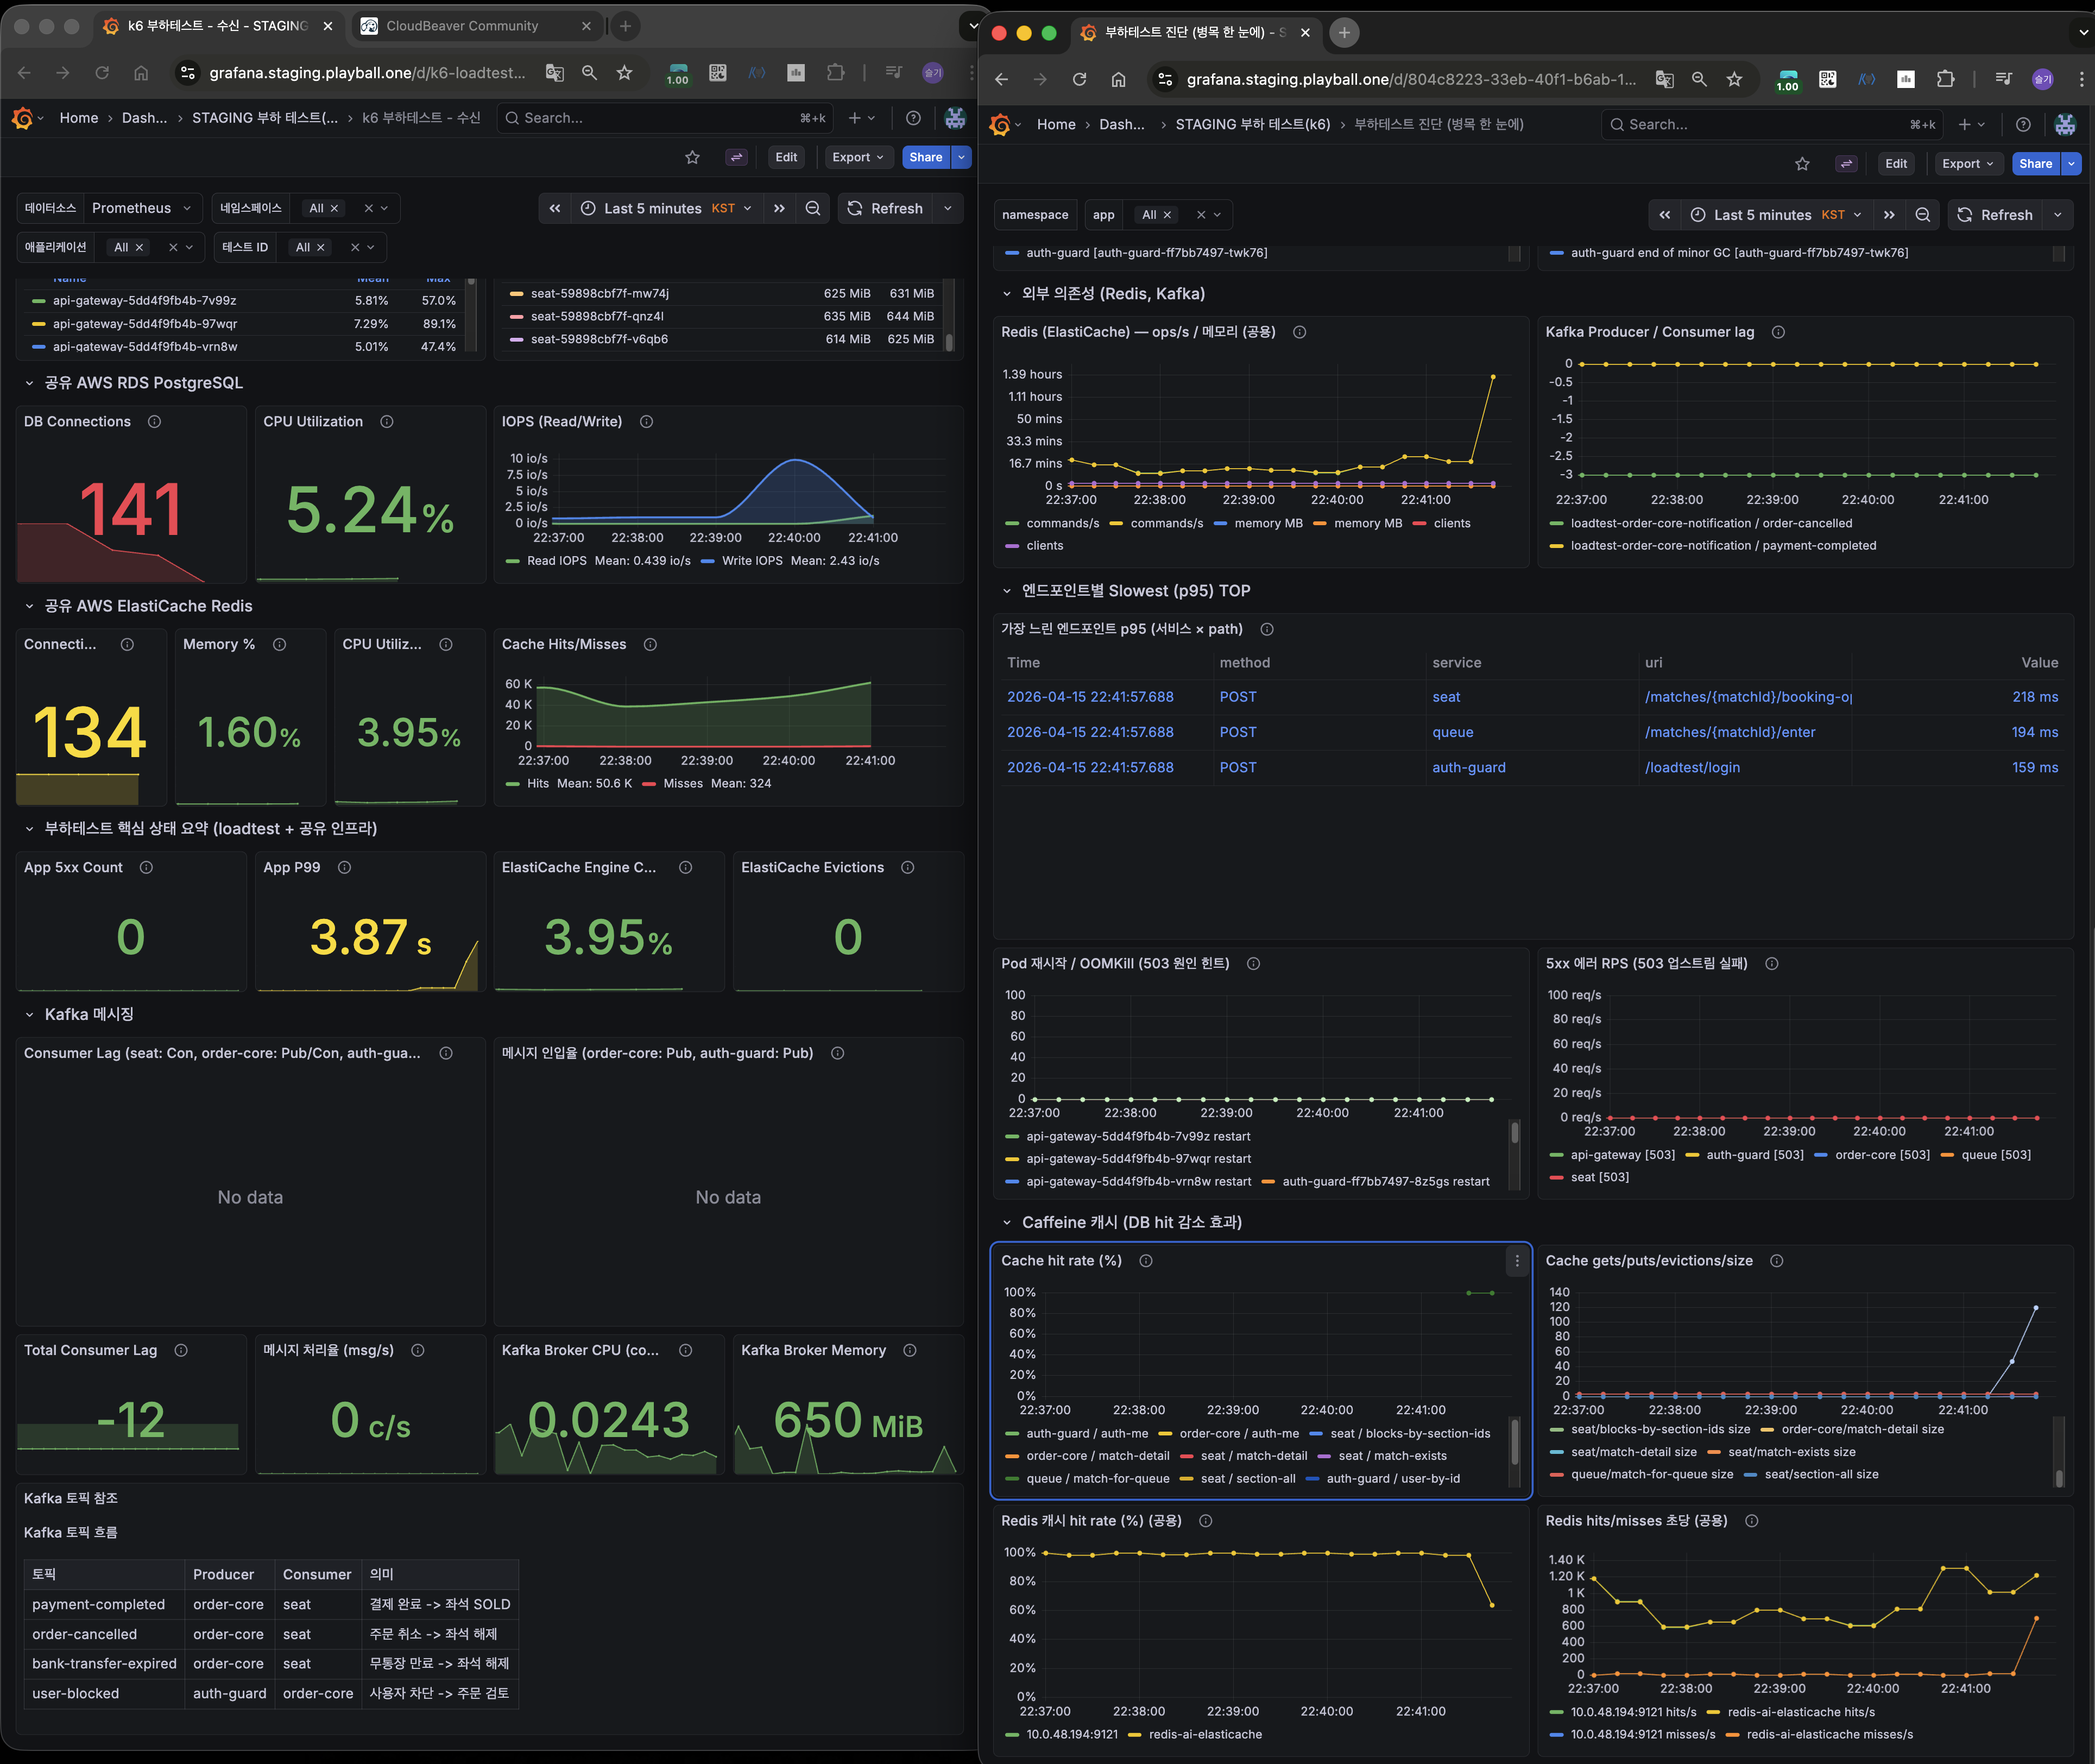Show info tooltip for DB Connections panel
The height and width of the screenshot is (1764, 2095).
(x=154, y=422)
